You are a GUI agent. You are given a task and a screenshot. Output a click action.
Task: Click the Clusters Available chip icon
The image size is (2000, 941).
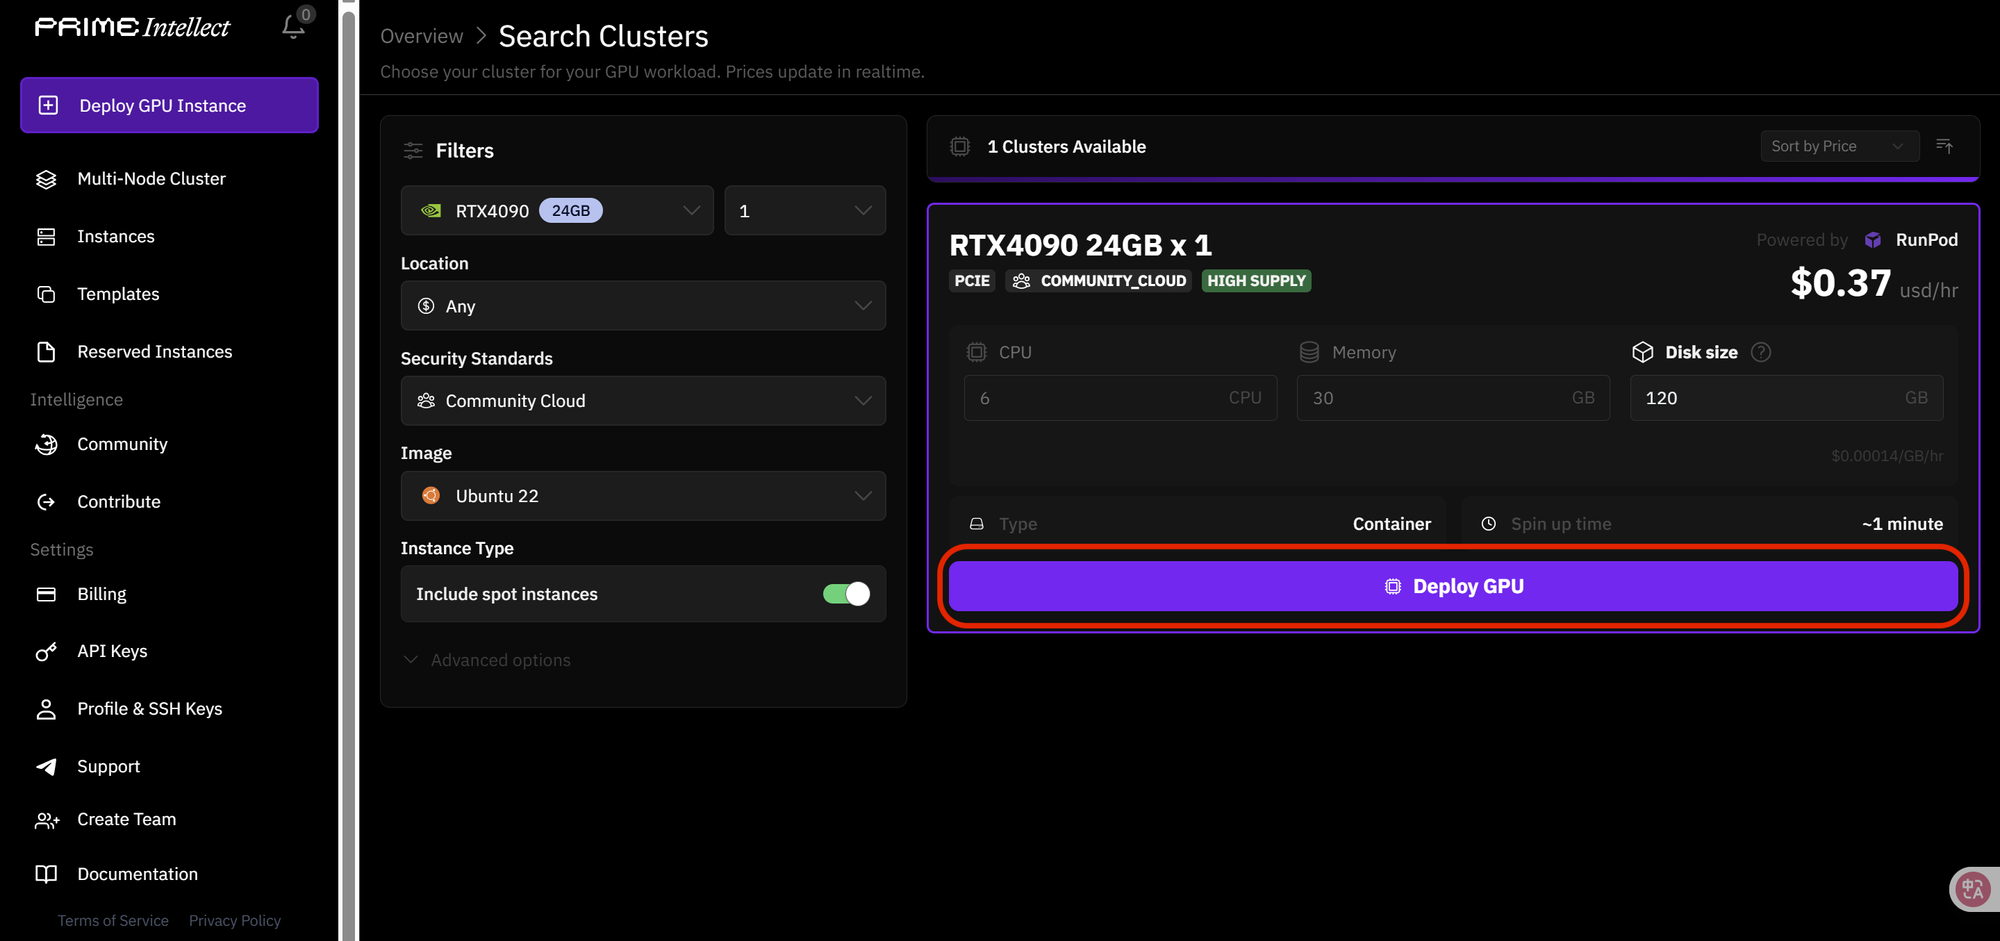[960, 147]
